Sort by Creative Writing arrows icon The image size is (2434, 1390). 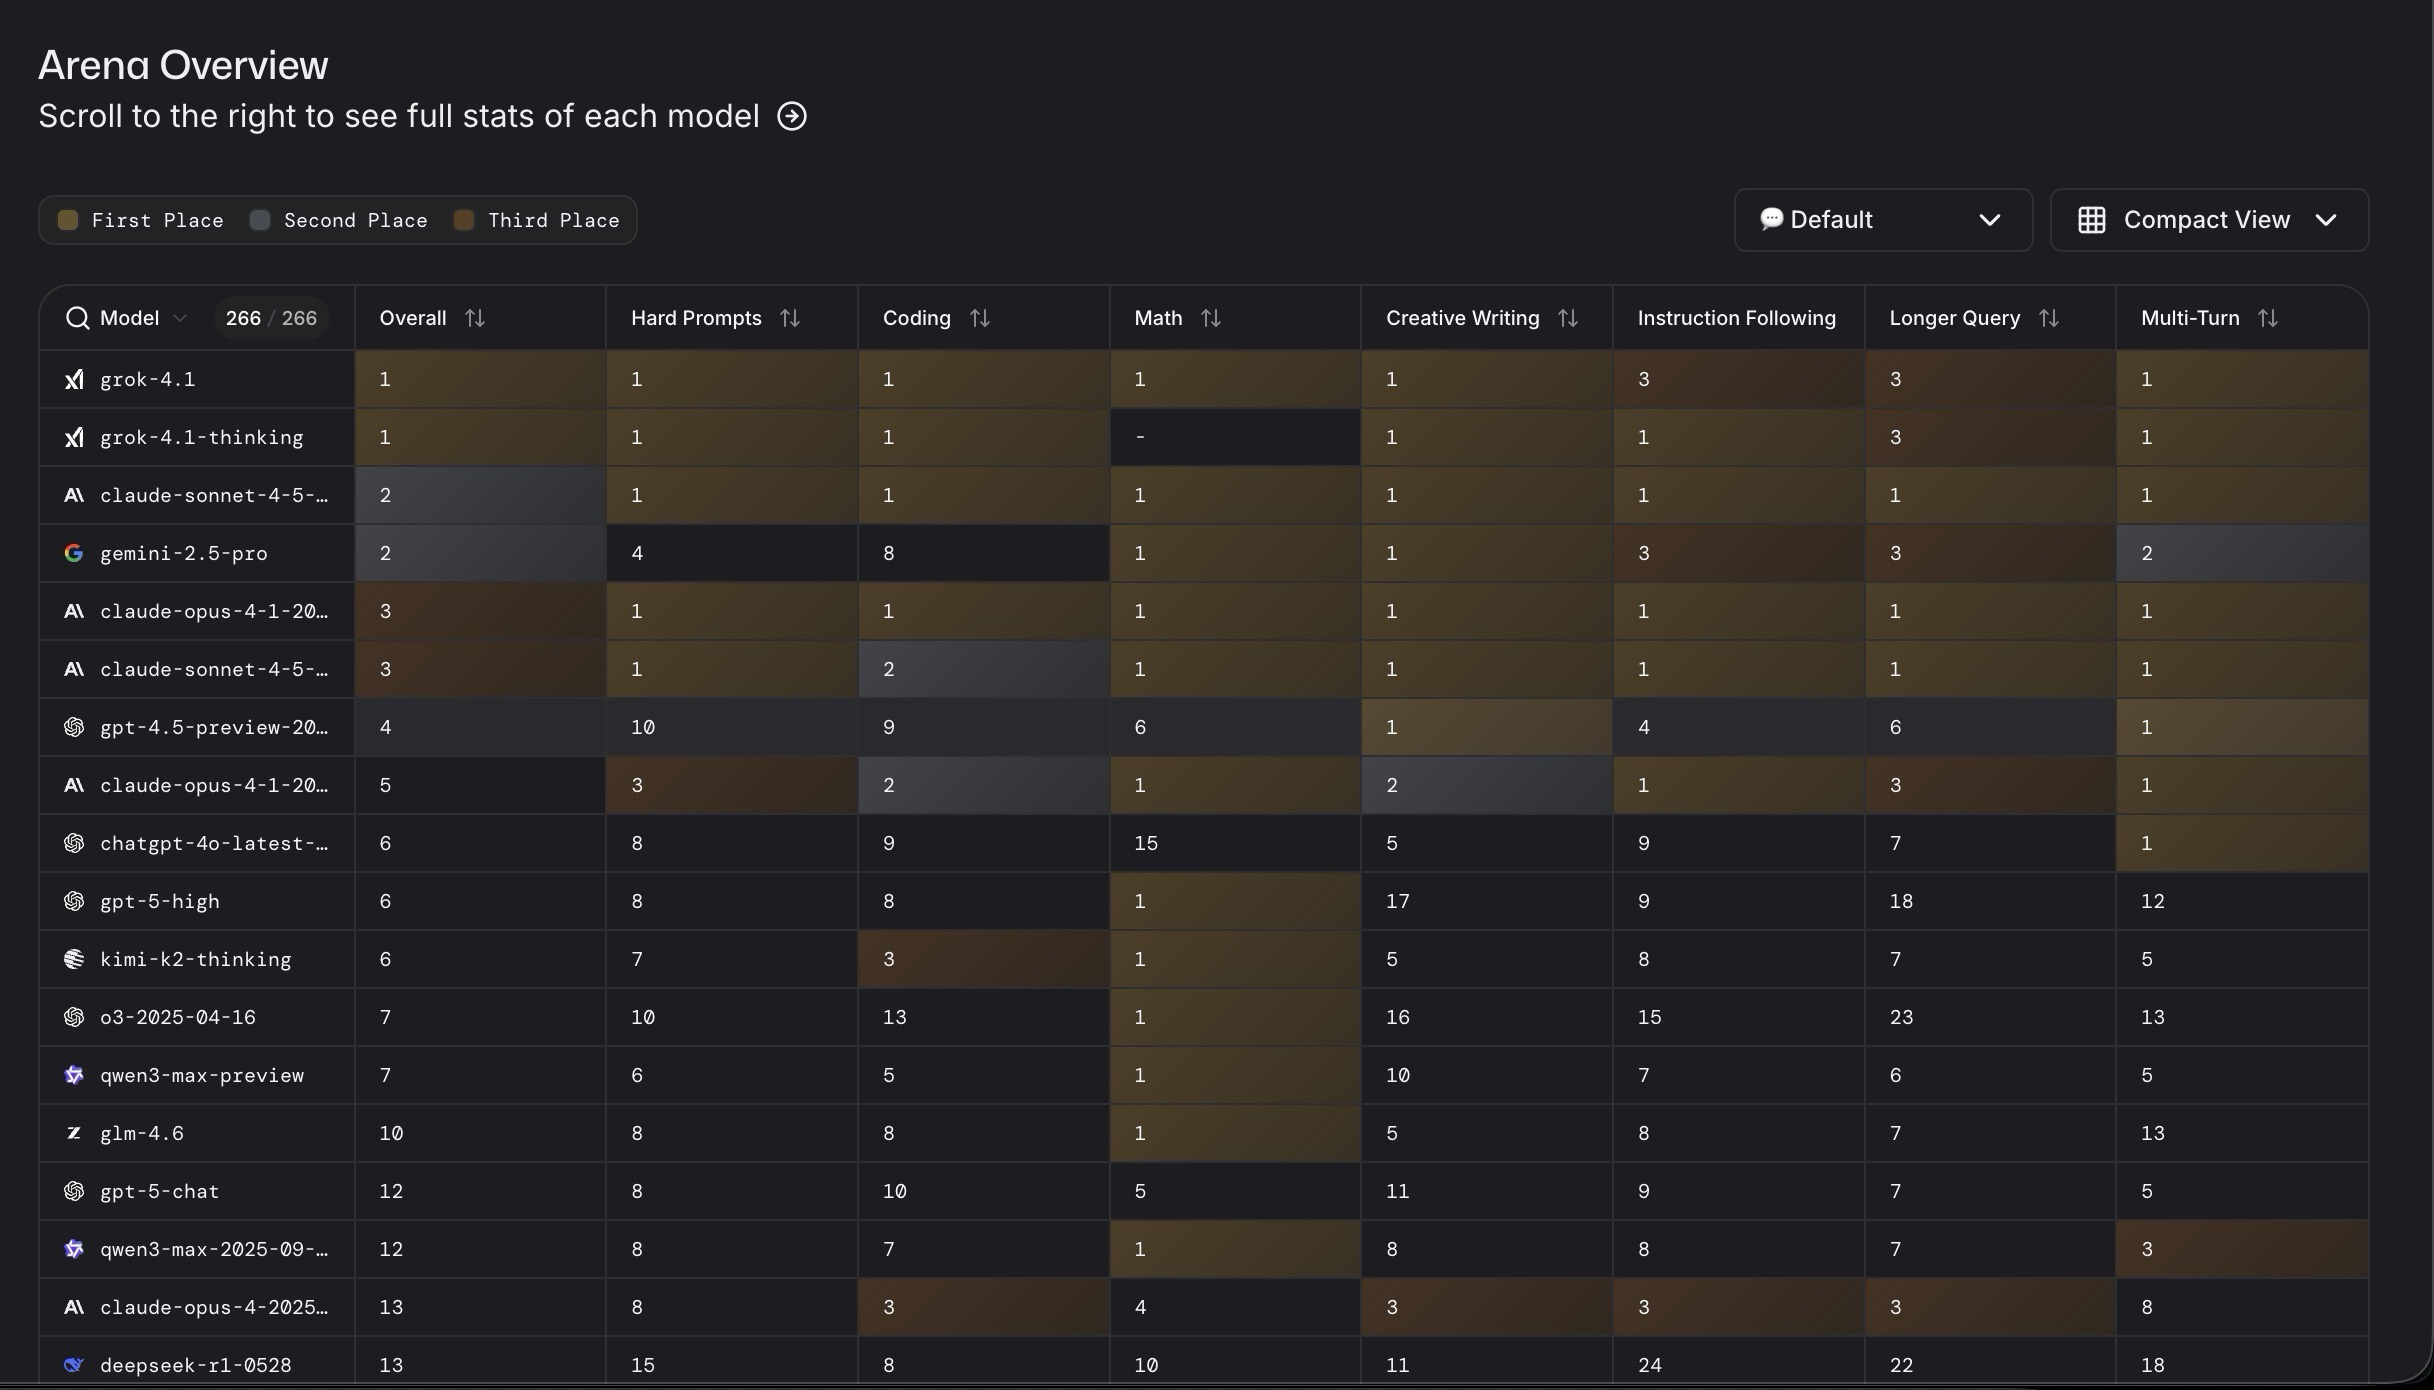click(1568, 318)
